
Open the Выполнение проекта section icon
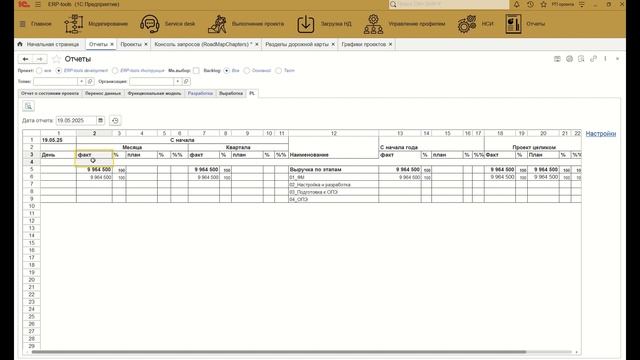point(217,24)
